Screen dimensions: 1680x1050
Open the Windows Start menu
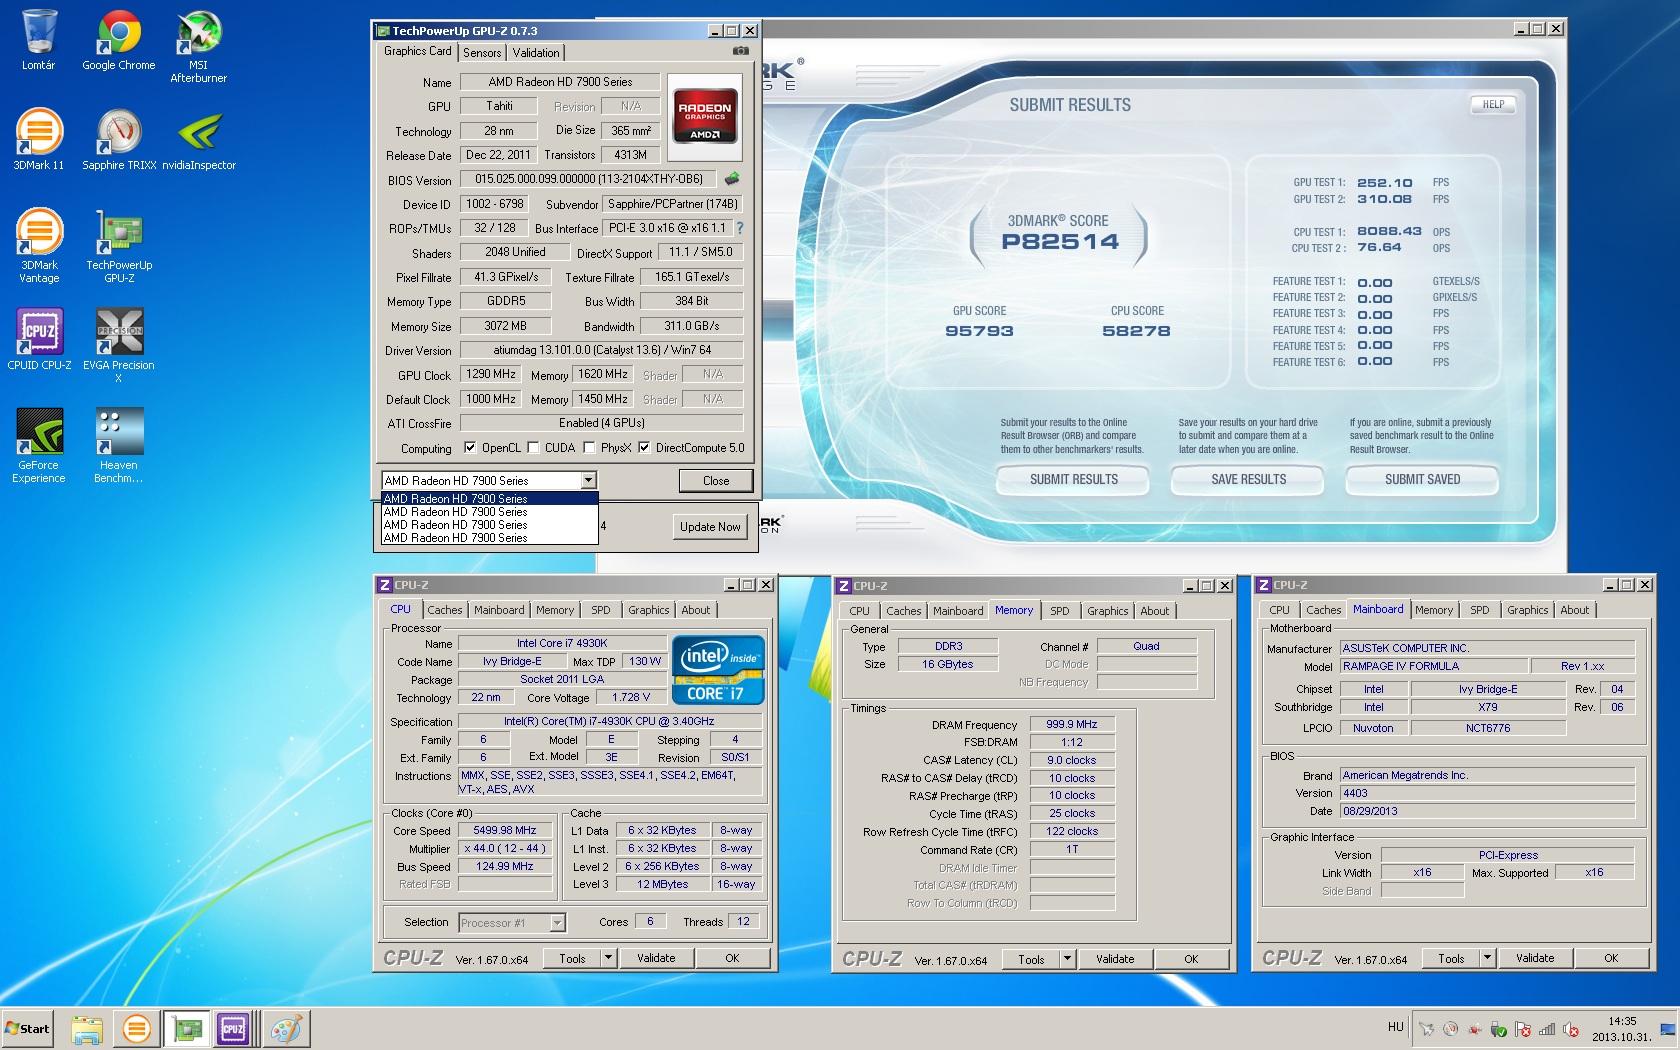[28, 1028]
